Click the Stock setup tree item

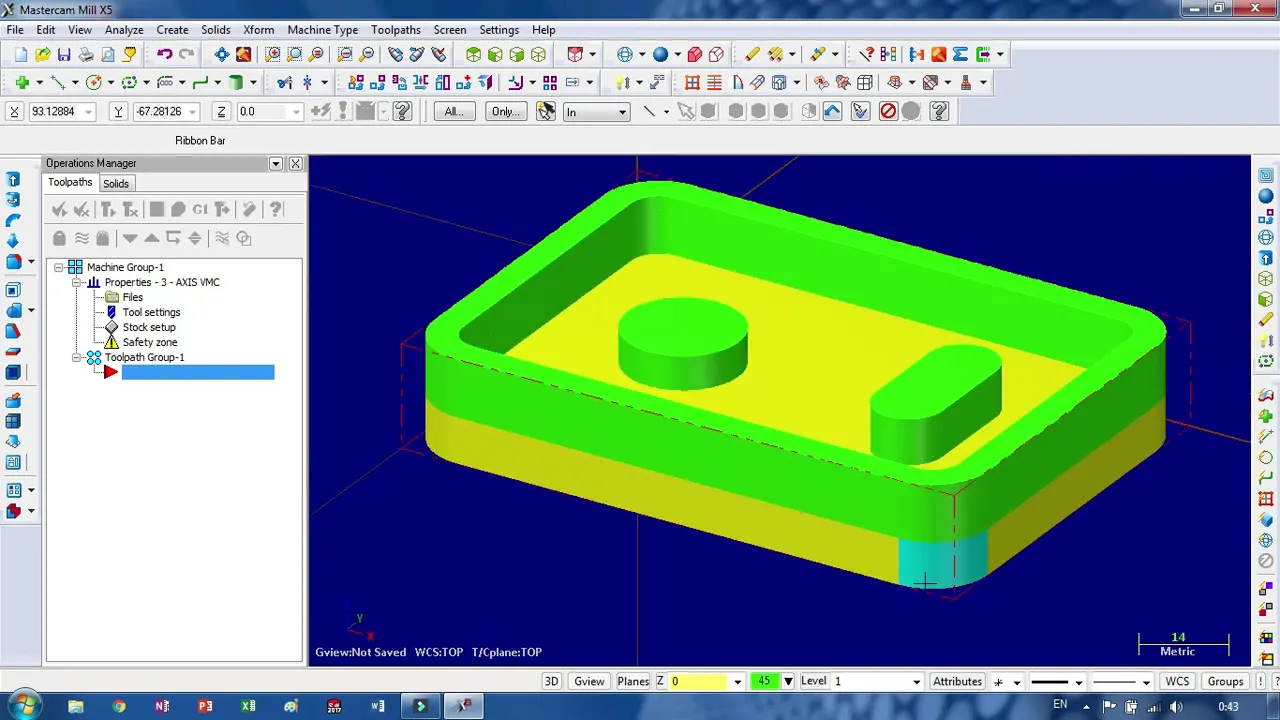[148, 327]
